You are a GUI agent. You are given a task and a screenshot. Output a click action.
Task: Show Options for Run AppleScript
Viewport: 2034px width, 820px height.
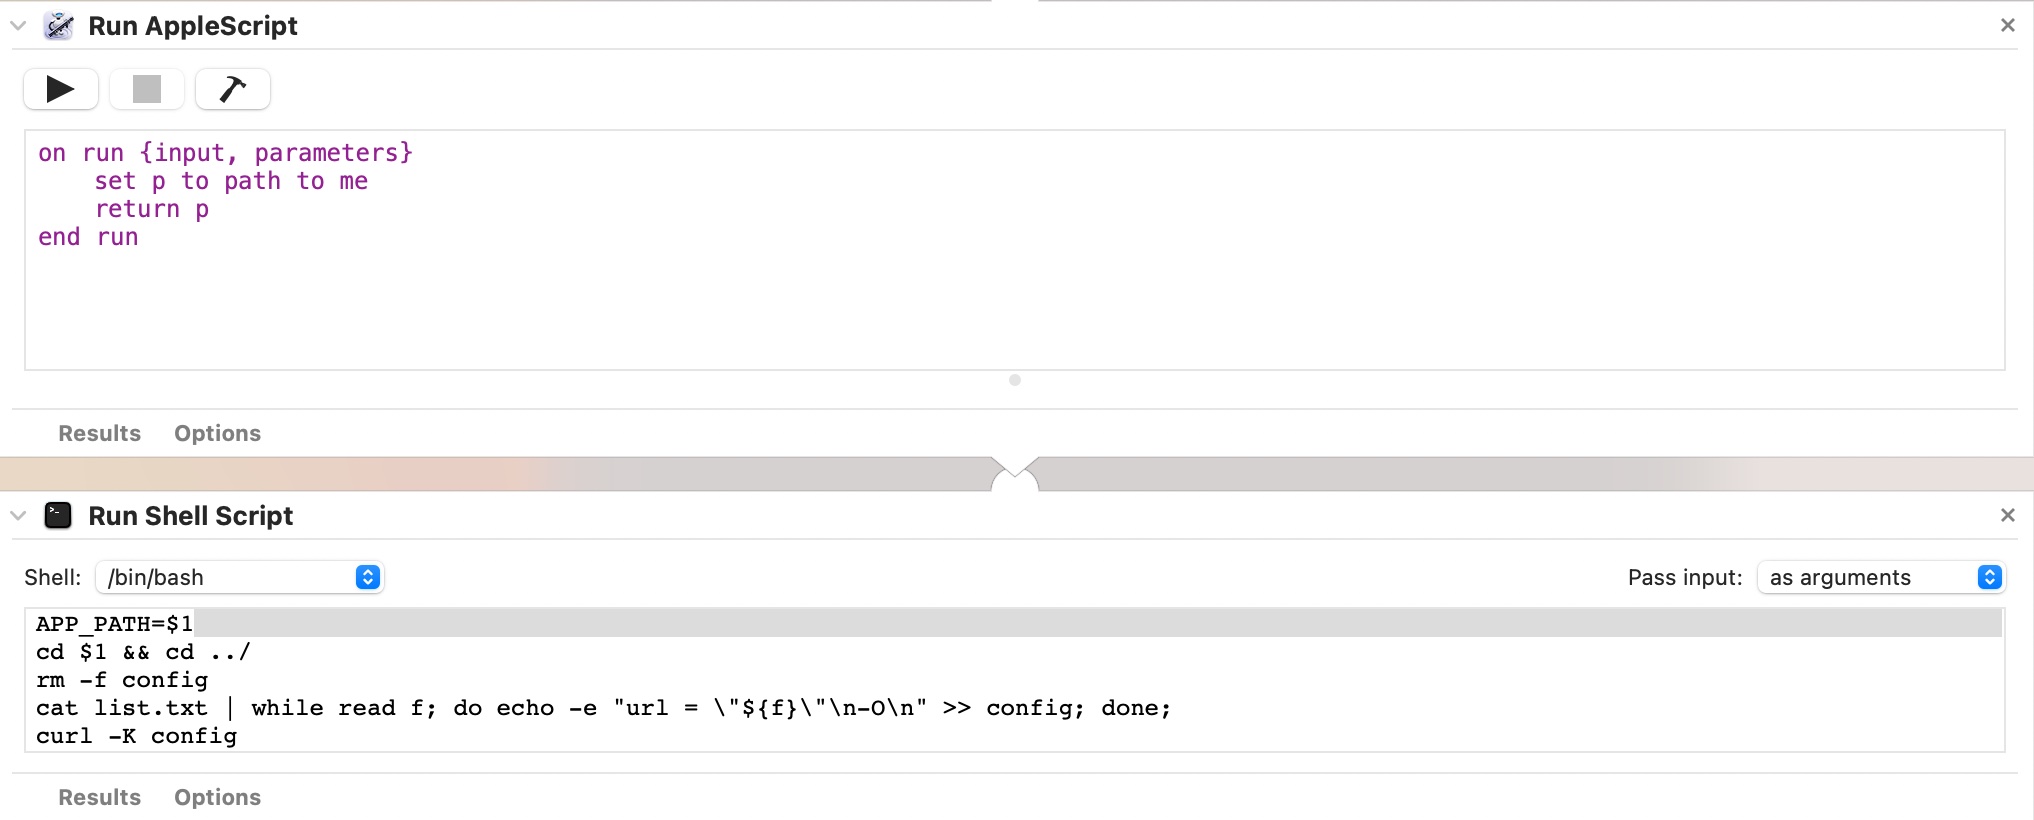click(217, 434)
